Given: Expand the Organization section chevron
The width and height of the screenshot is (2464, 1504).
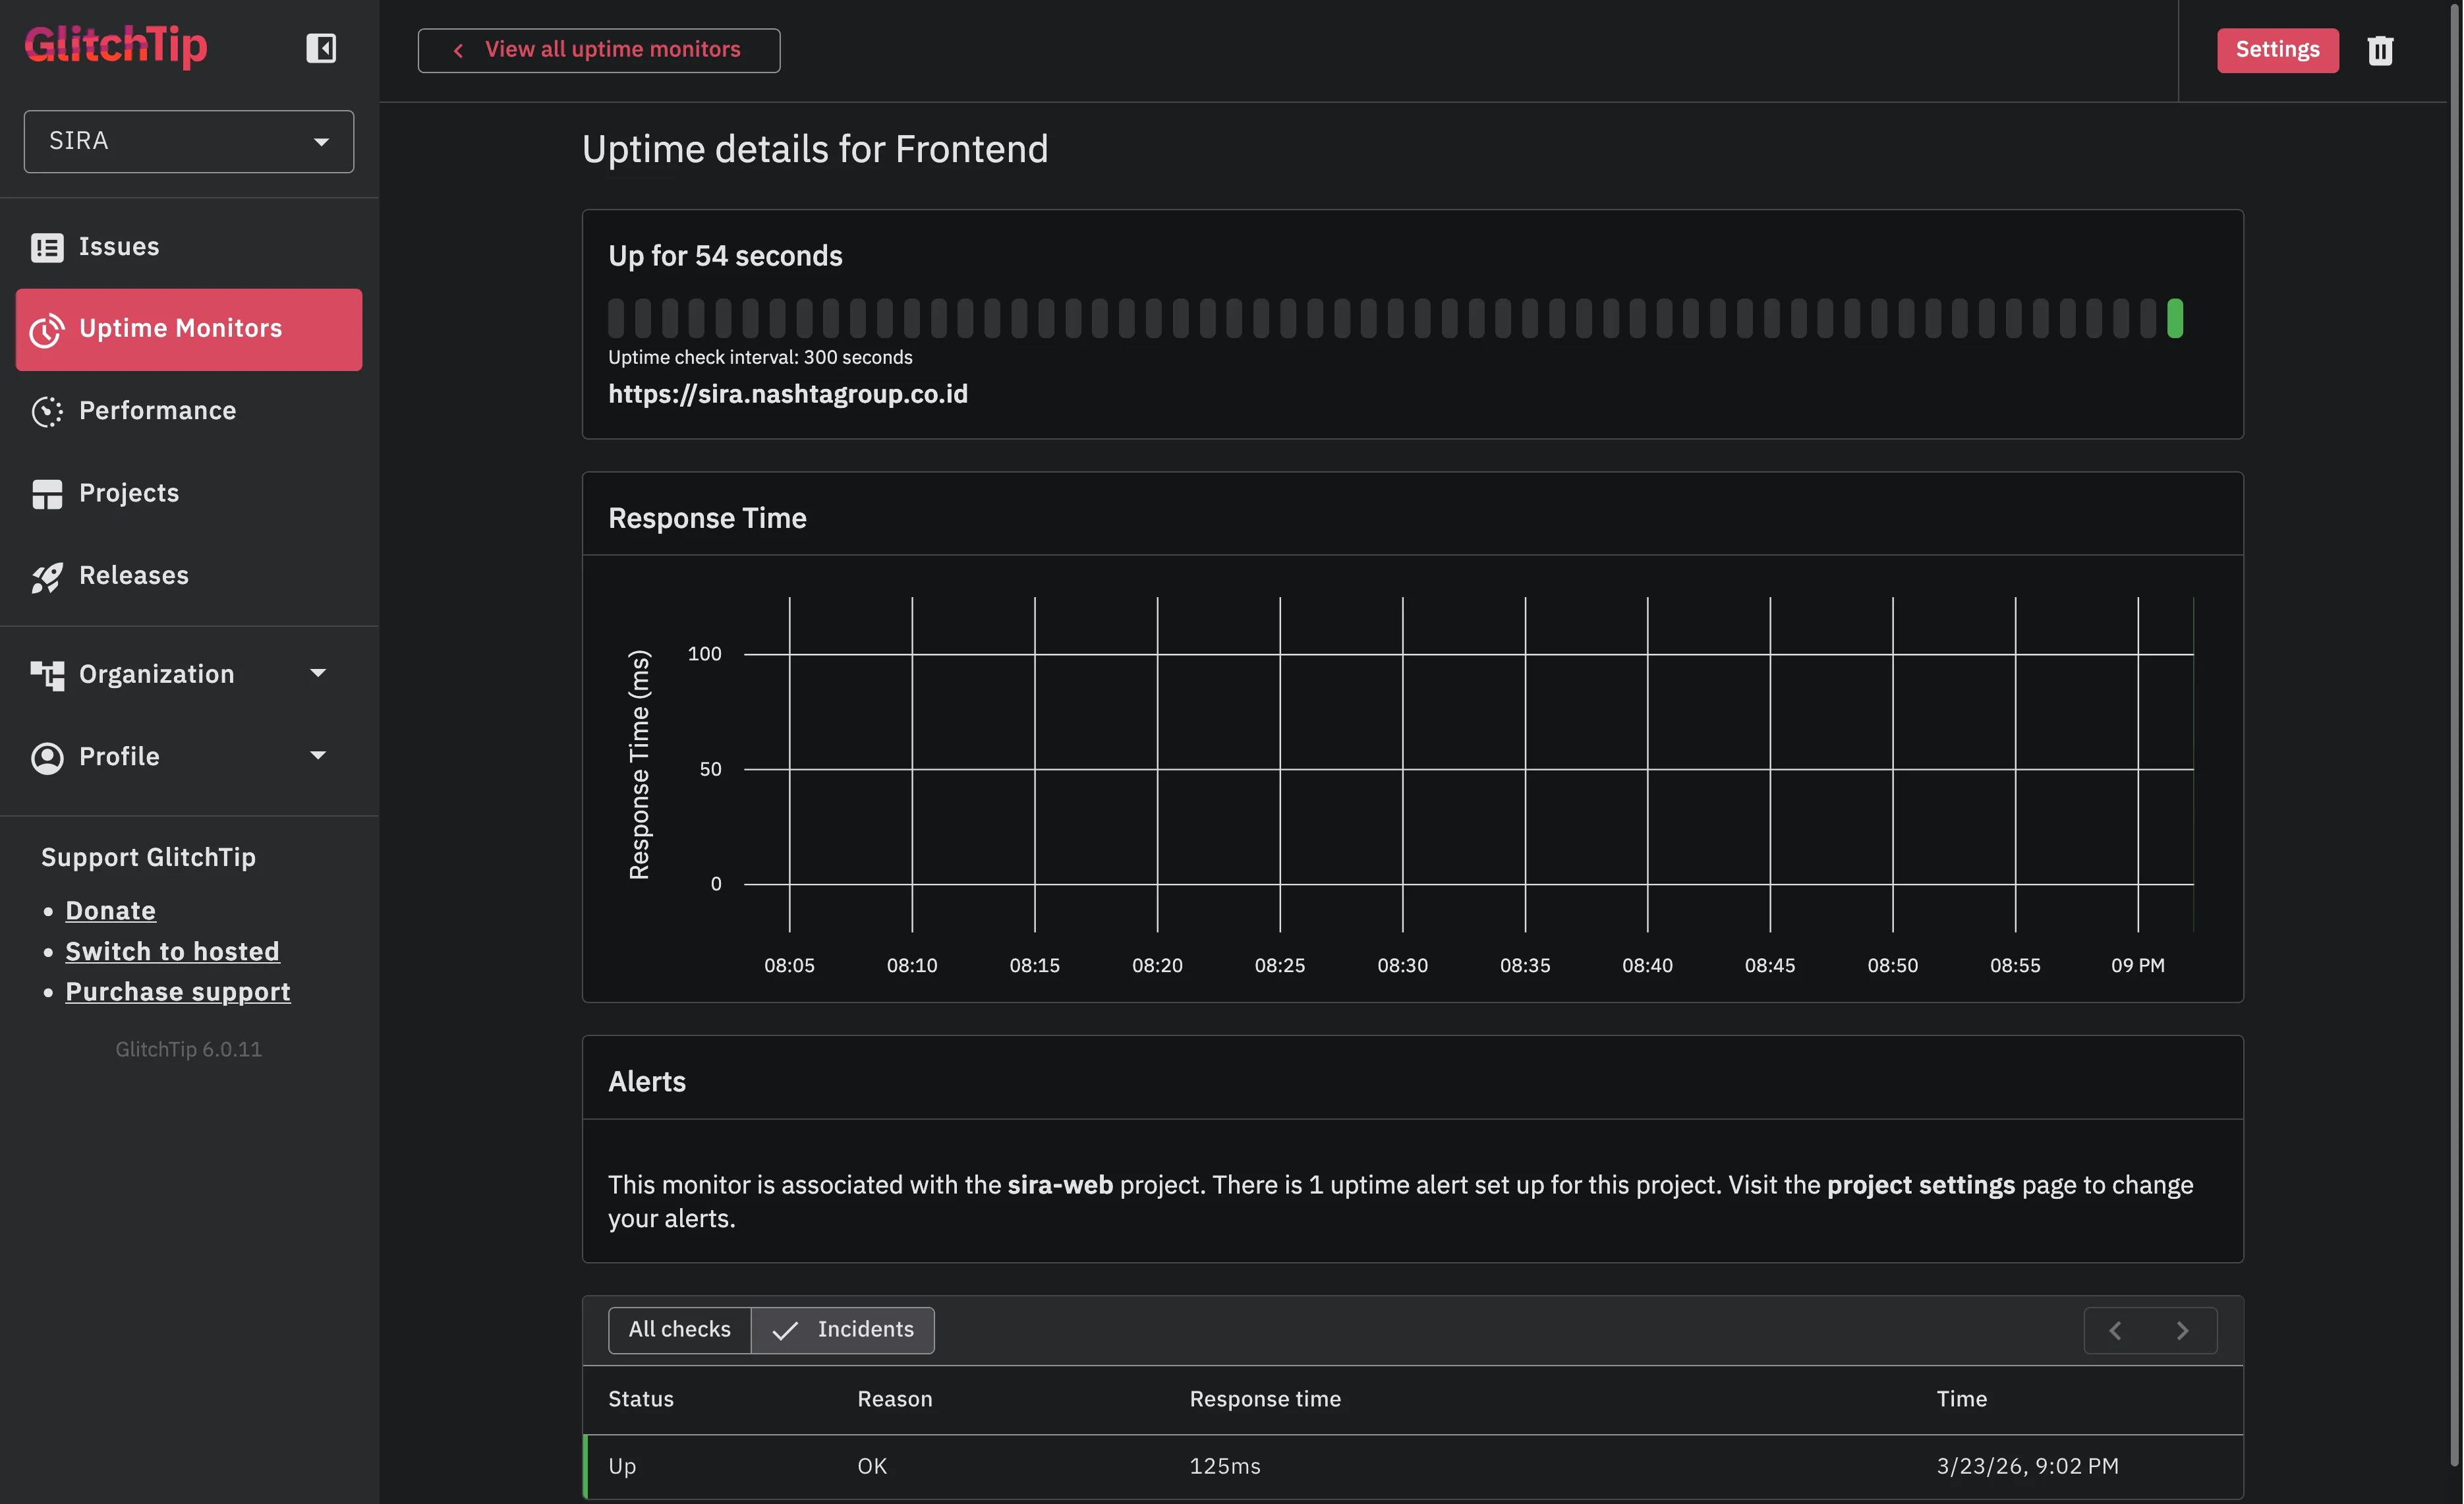Looking at the screenshot, I should pos(318,673).
